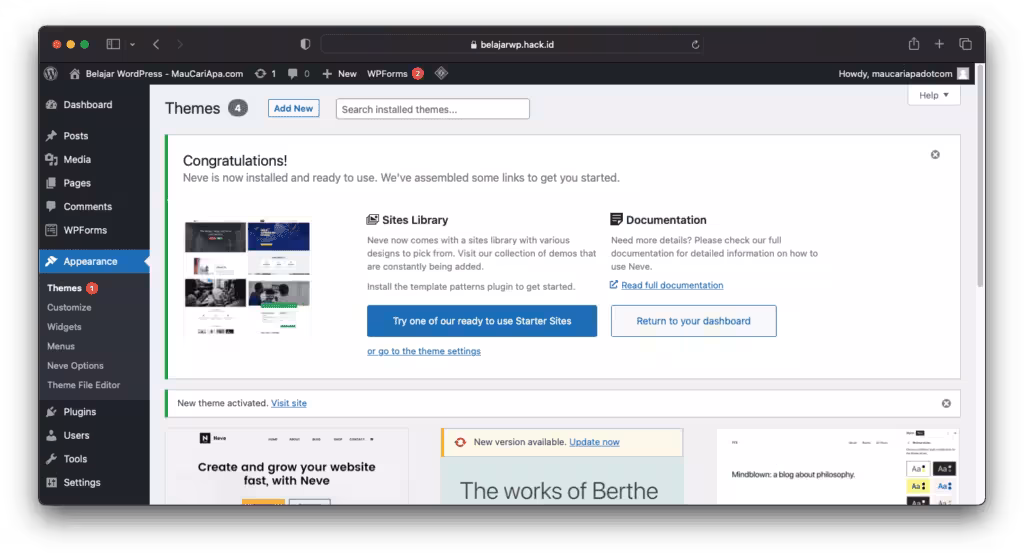Reload the page in Safari
The image size is (1024, 556).
coord(695,44)
